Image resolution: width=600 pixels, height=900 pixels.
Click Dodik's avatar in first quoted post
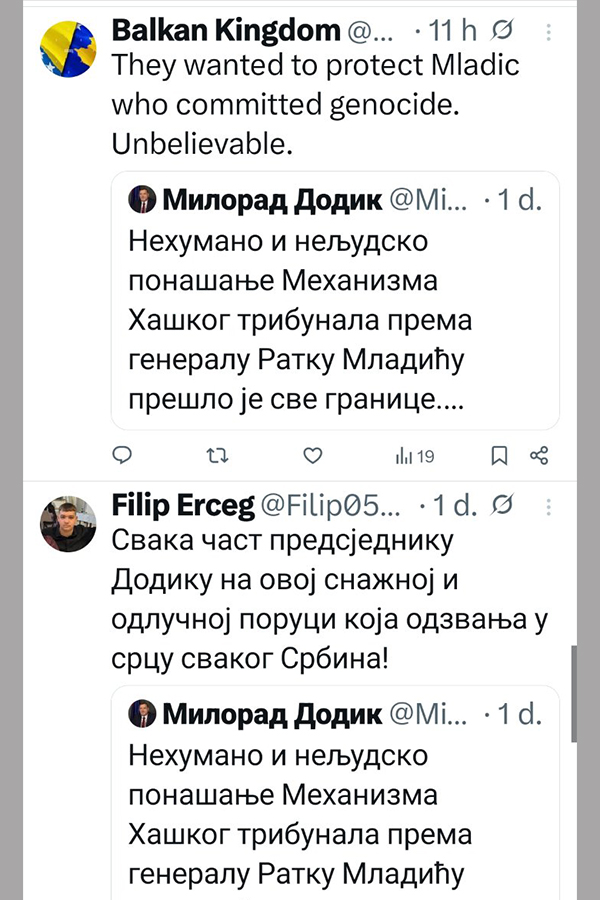coord(141,200)
